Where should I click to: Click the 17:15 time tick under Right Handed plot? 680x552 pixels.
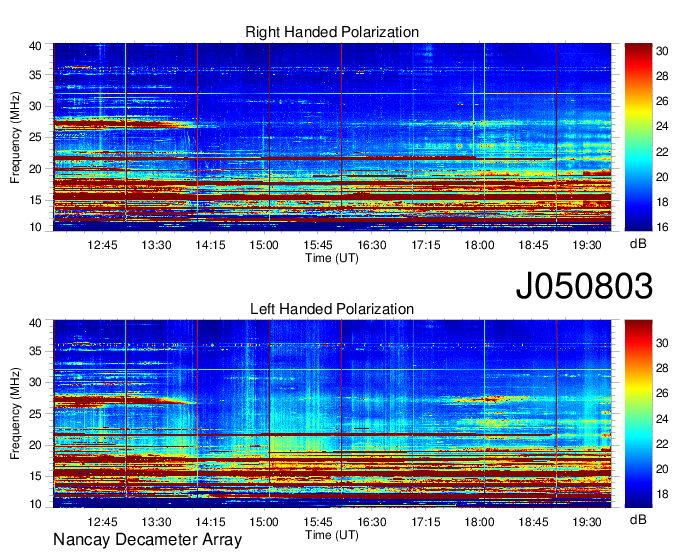[425, 245]
